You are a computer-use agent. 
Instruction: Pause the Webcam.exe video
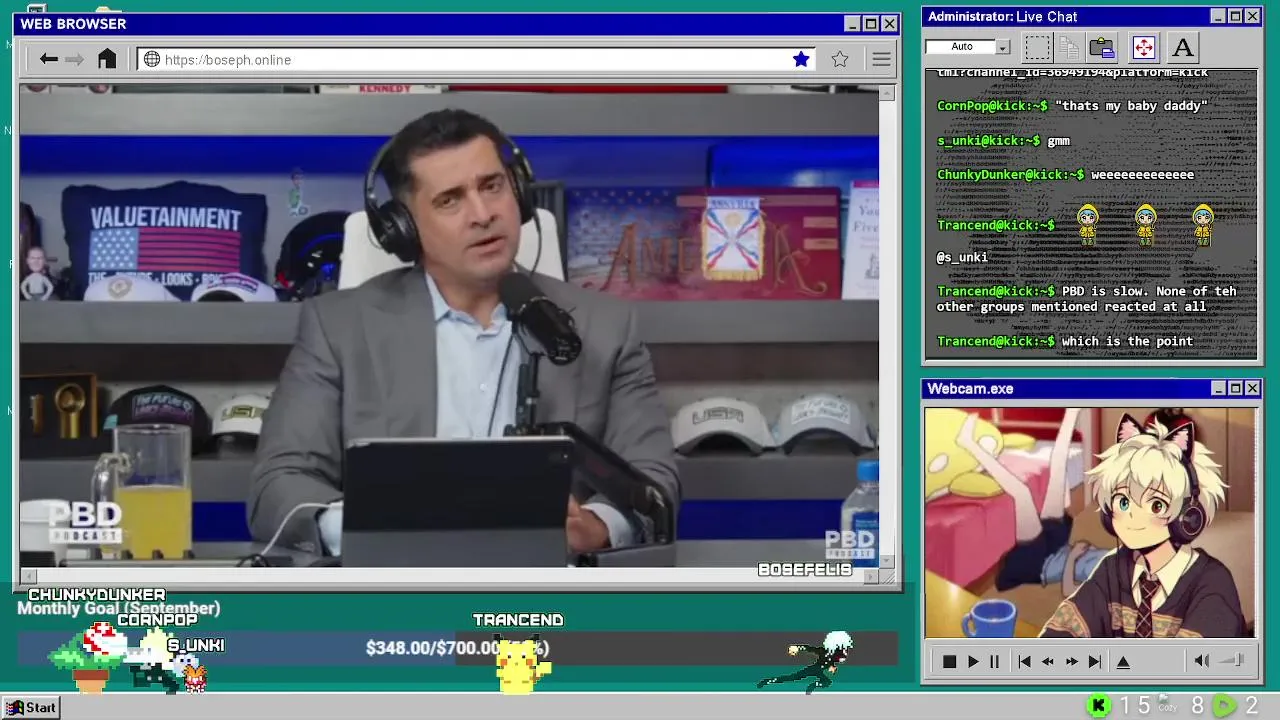(994, 661)
